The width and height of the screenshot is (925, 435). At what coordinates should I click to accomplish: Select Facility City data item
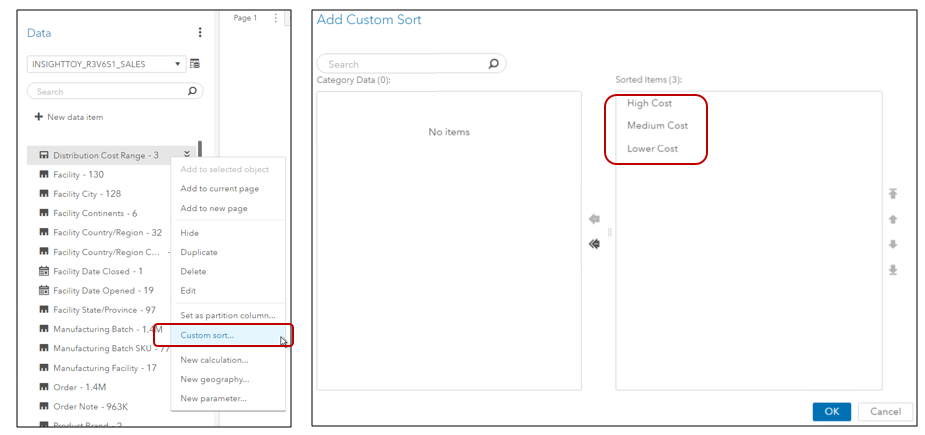pos(87,194)
